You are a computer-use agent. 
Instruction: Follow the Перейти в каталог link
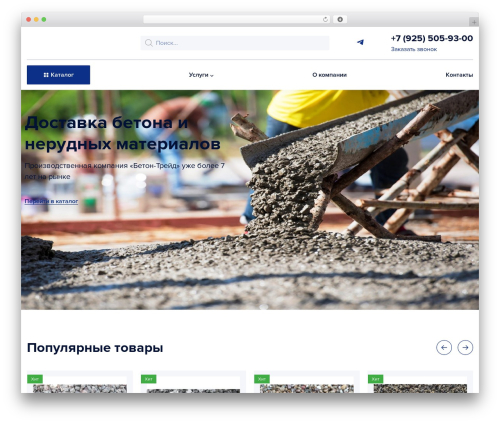coord(51,201)
